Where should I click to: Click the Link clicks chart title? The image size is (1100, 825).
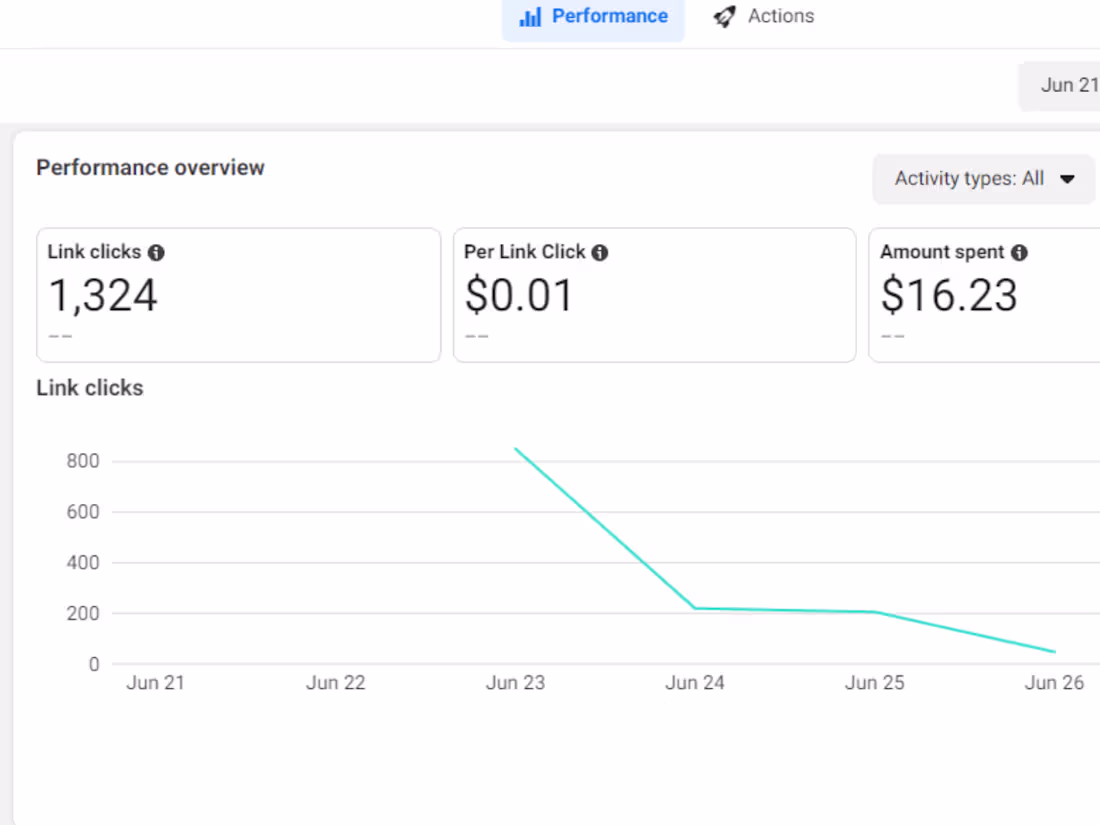pos(90,388)
